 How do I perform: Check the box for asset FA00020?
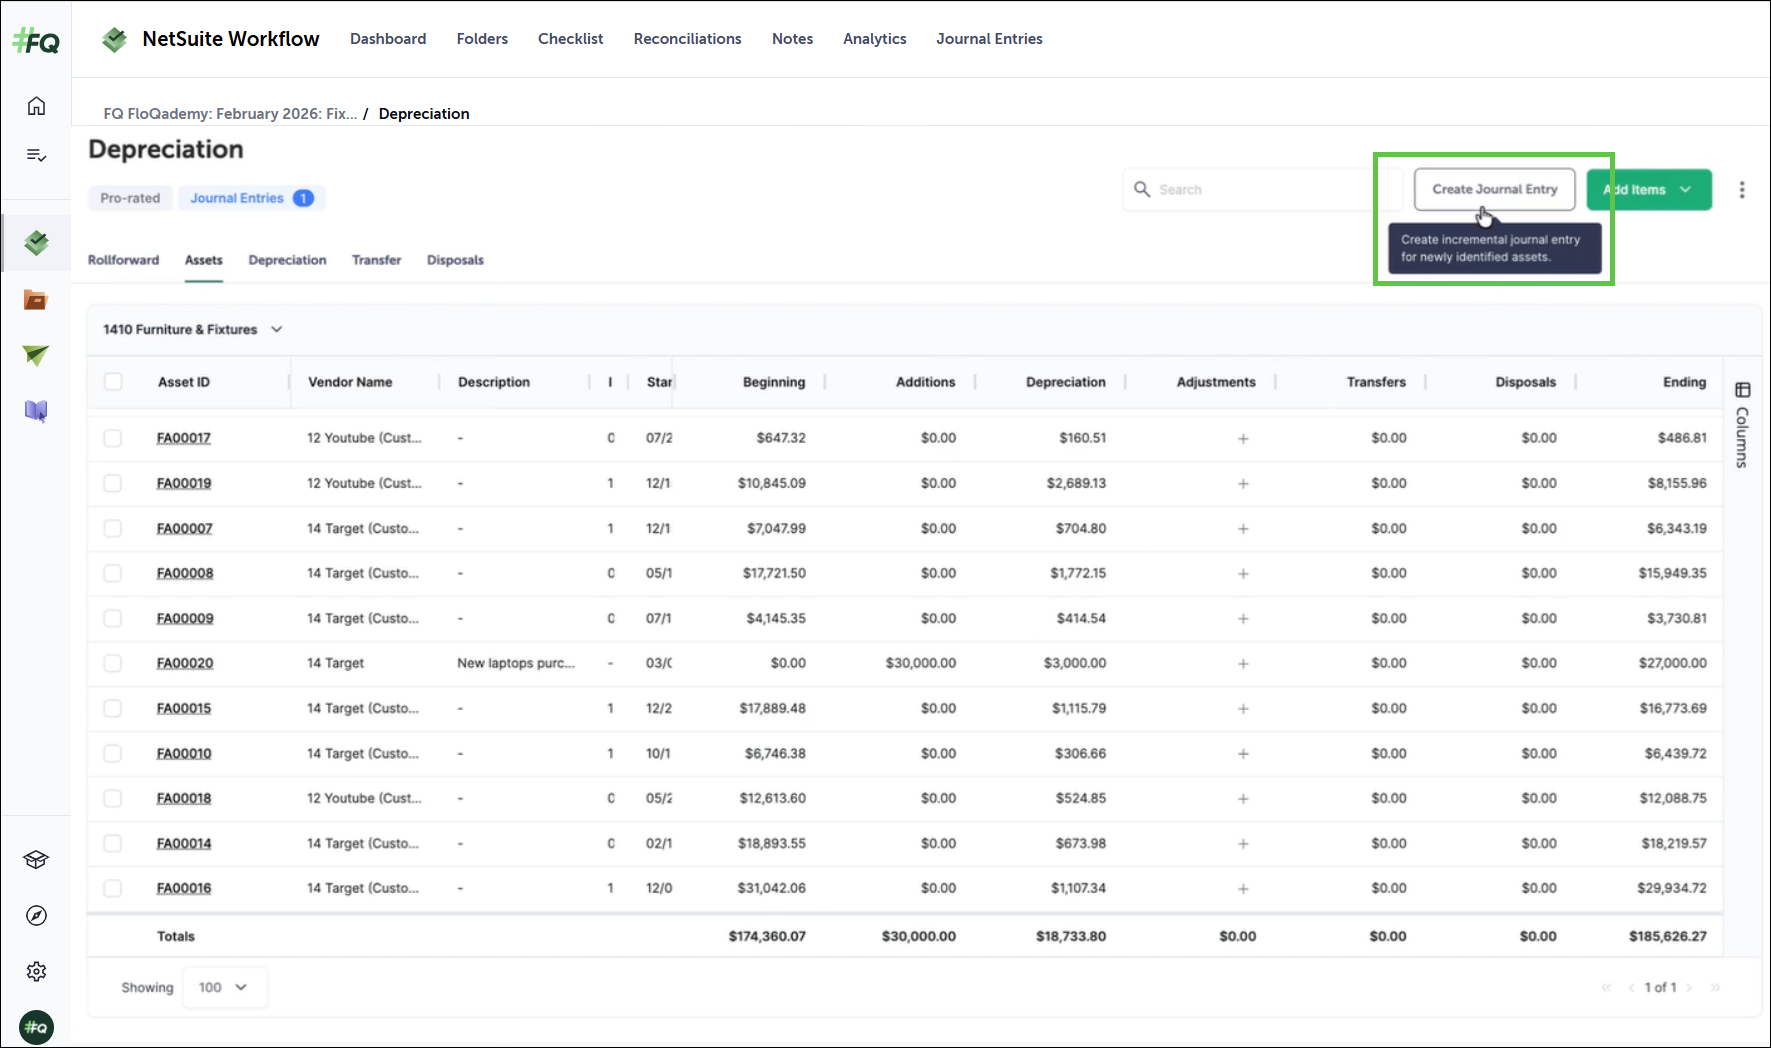(113, 663)
